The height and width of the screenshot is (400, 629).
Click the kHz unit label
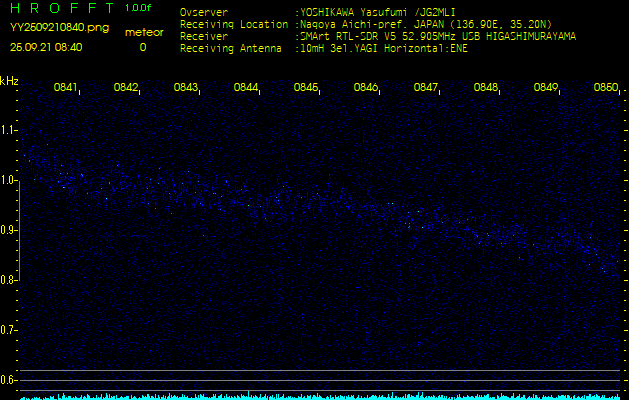point(9,81)
